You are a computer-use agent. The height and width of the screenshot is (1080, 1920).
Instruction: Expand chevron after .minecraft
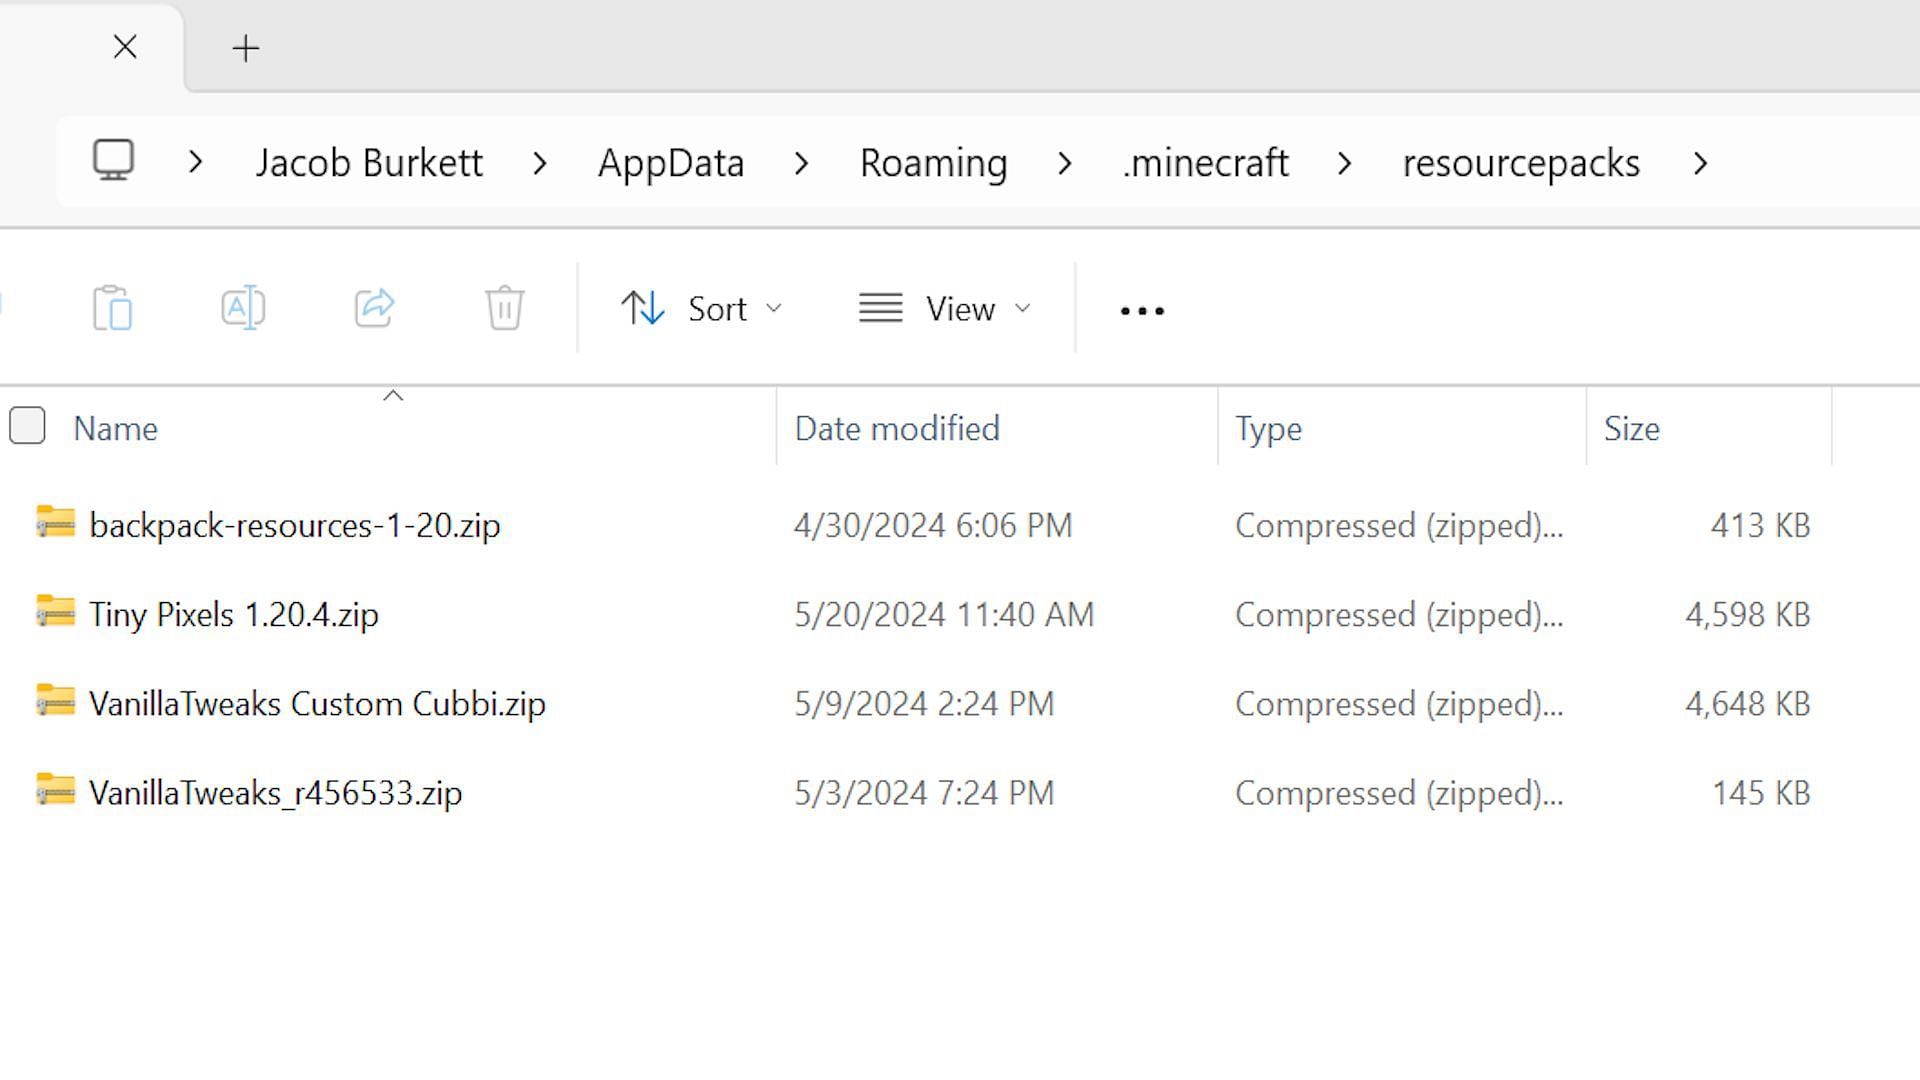click(x=1345, y=162)
